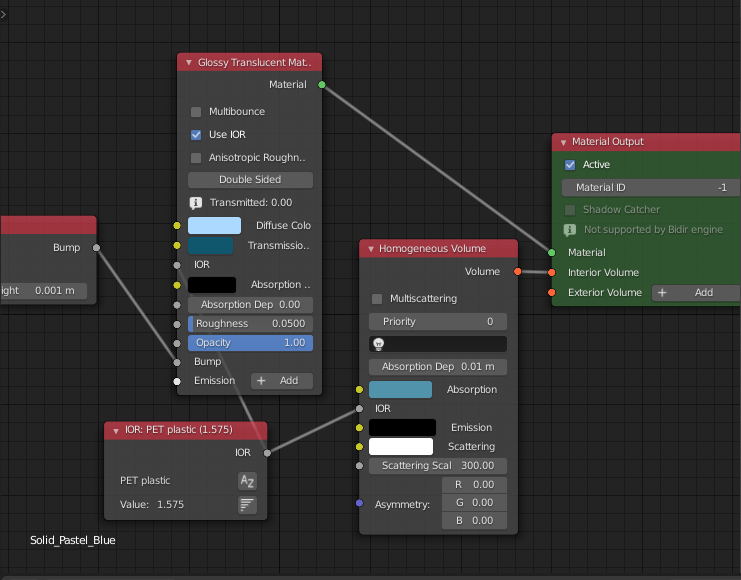Screen dimensions: 741x580
Task: Click the list icon beside IOR value
Action: 247,505
